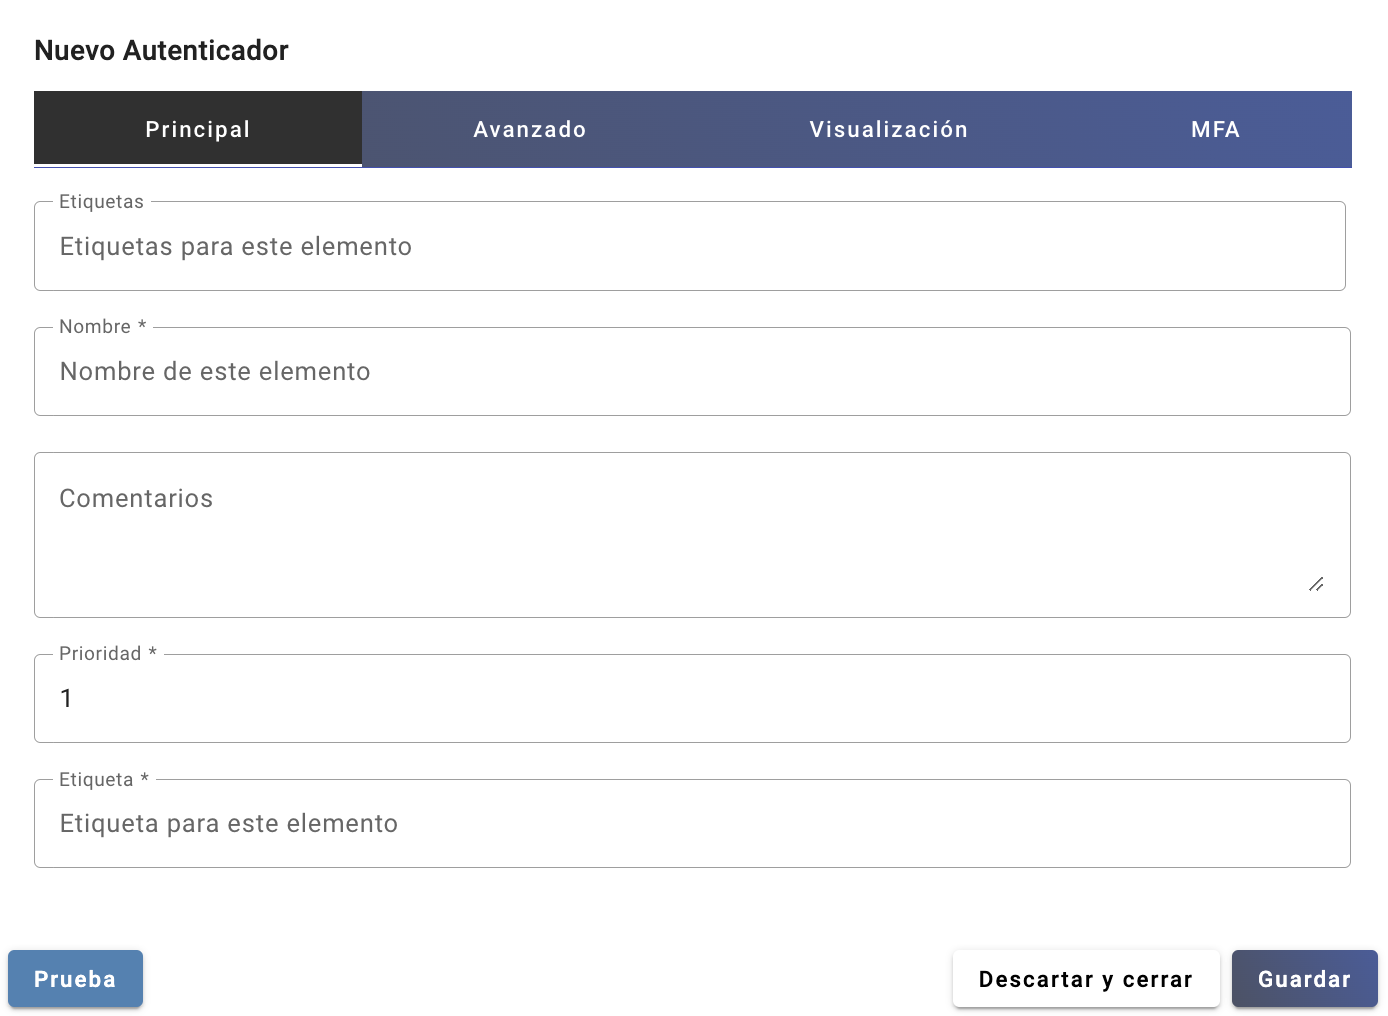1388x1016 pixels.
Task: Click the Comentarios resize handle icon
Action: [1316, 584]
